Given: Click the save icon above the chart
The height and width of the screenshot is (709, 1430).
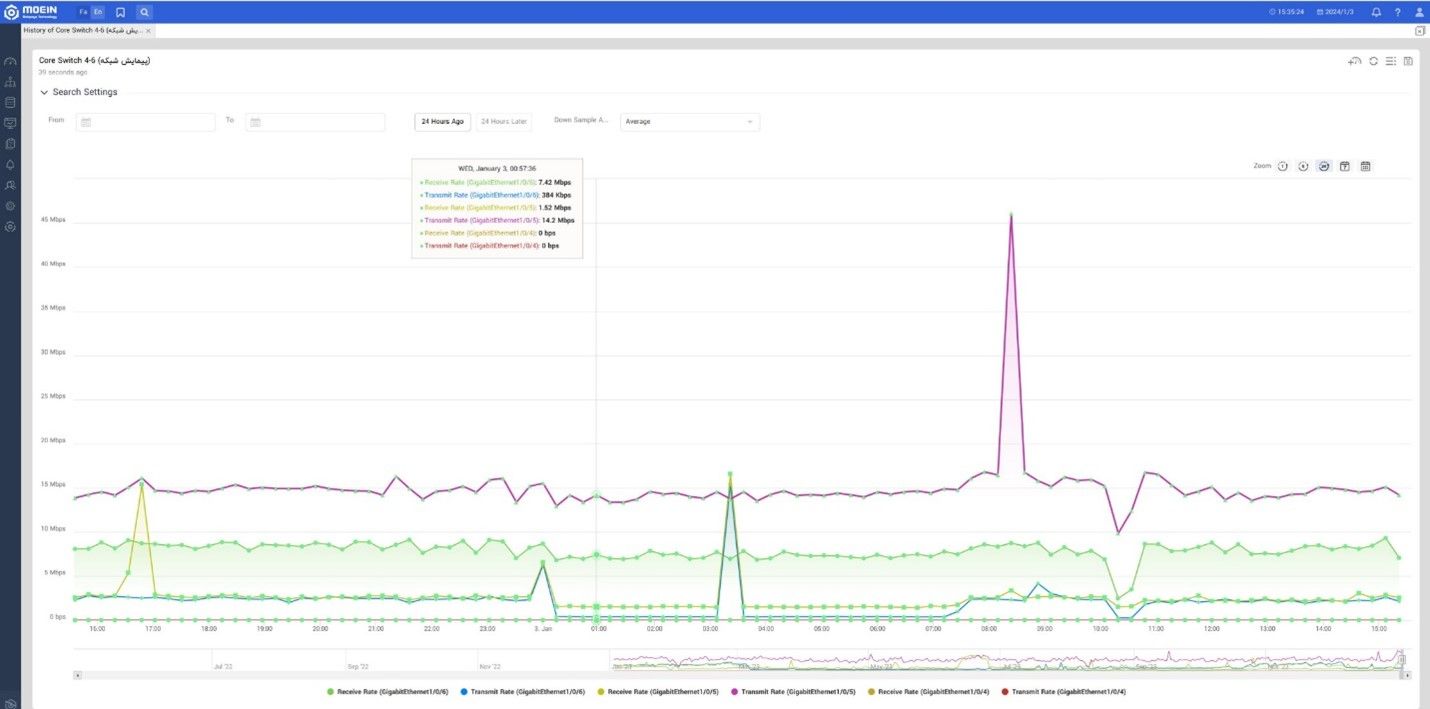Looking at the screenshot, I should coord(1408,61).
